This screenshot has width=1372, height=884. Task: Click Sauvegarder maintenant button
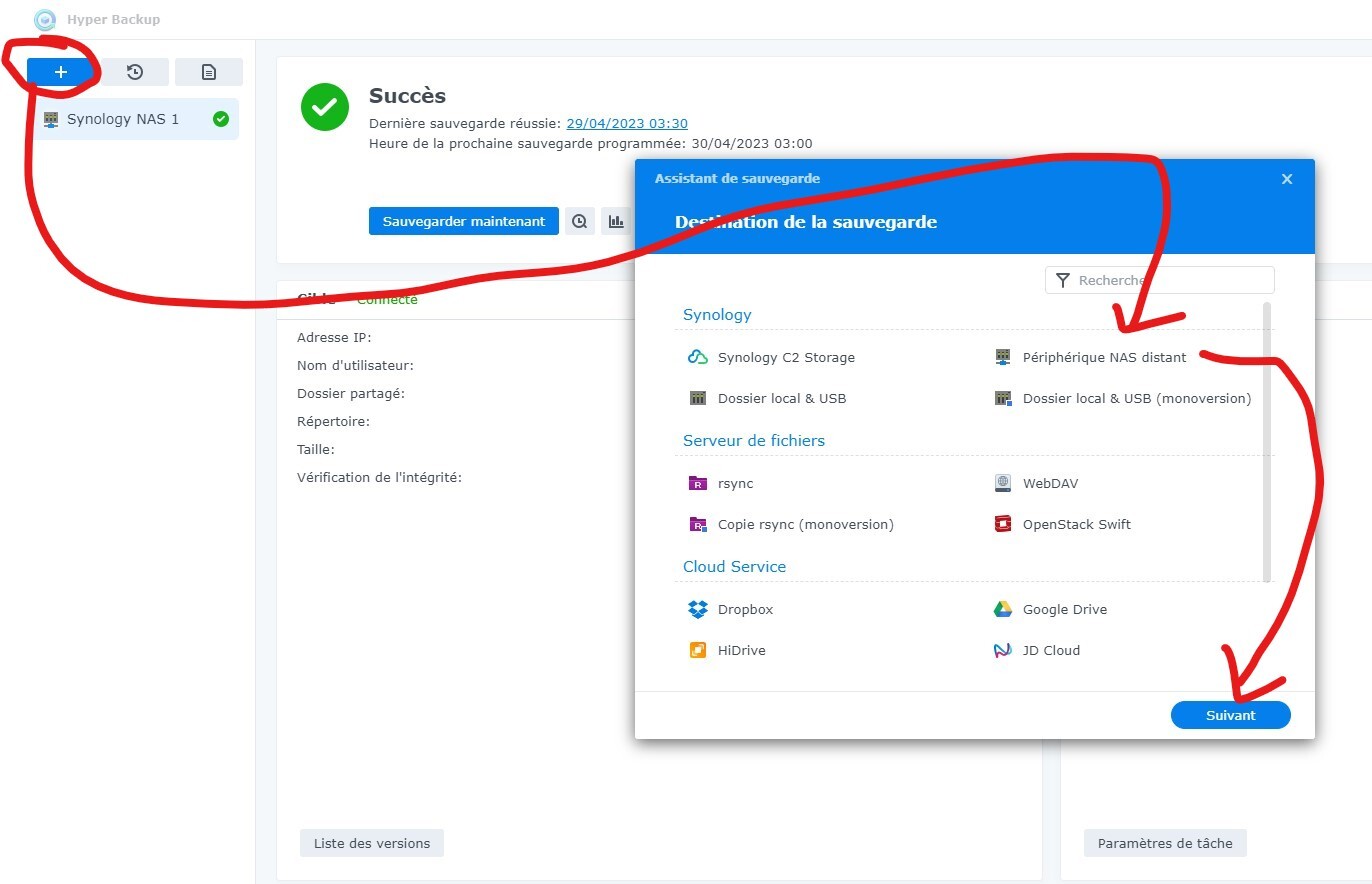tap(464, 221)
